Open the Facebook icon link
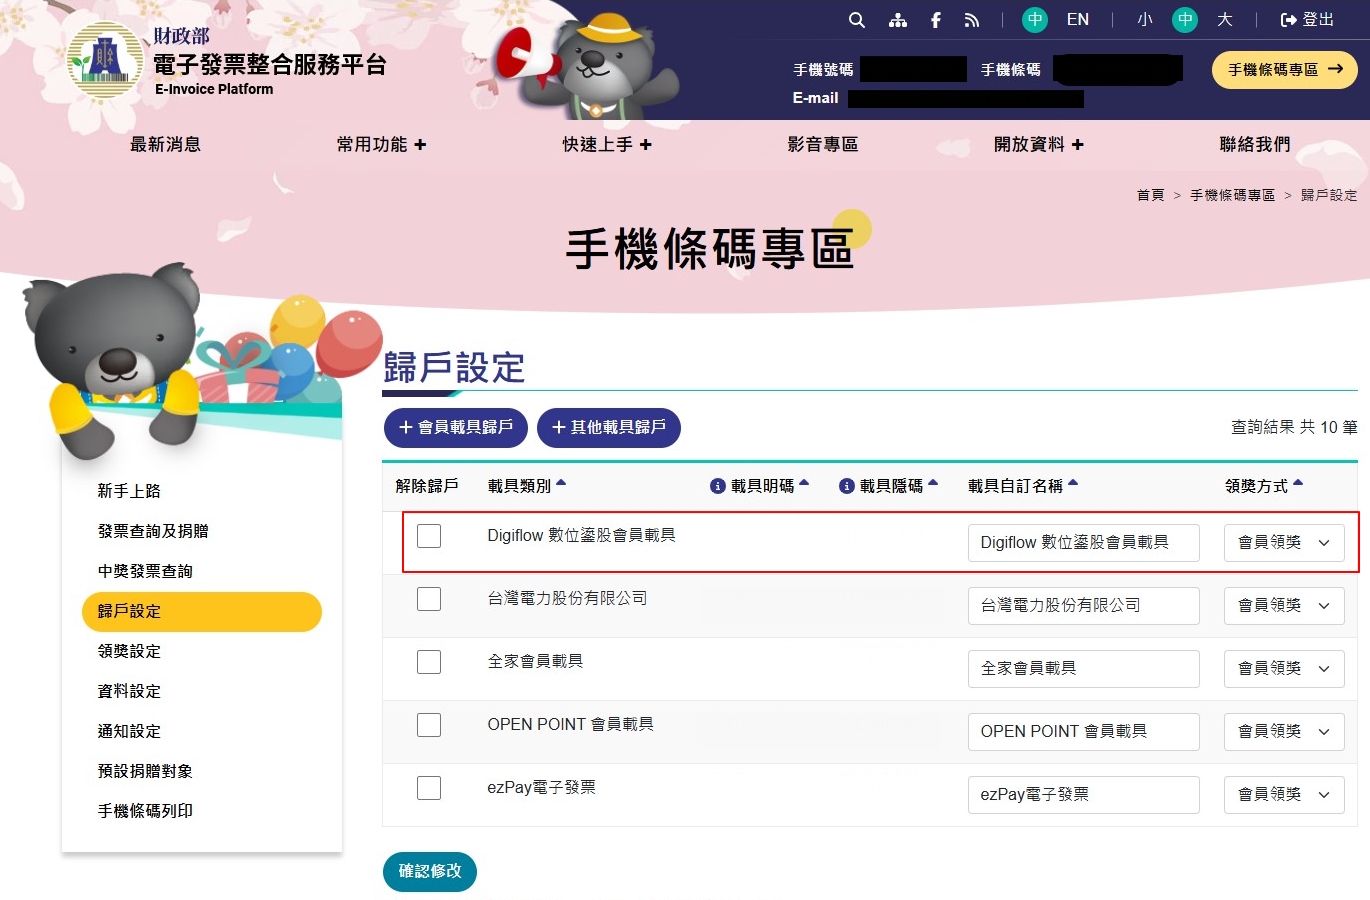Screen dimensions: 1370x900 pos(935,20)
